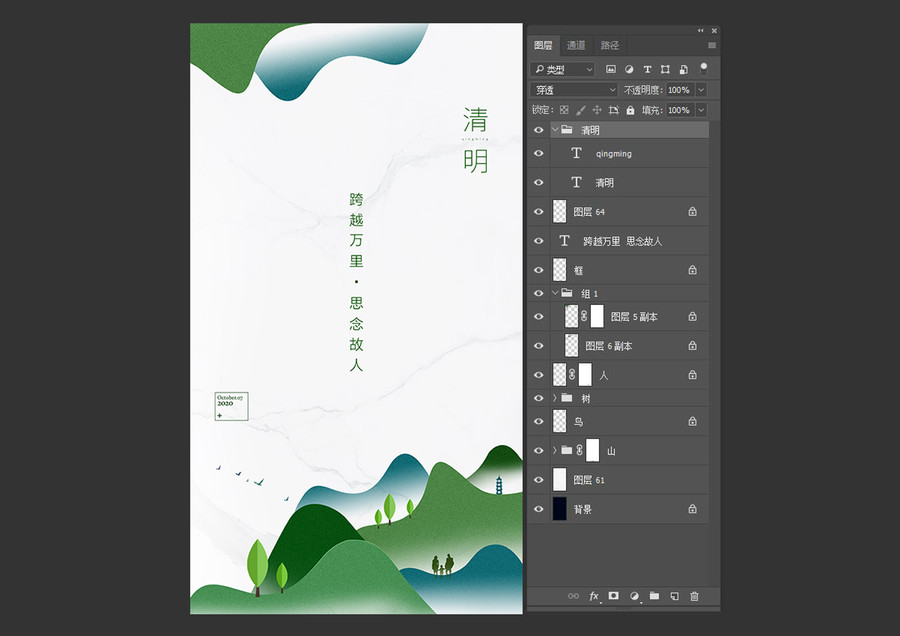
Task: Select the 图层 5 副本 layer
Action: coord(629,316)
